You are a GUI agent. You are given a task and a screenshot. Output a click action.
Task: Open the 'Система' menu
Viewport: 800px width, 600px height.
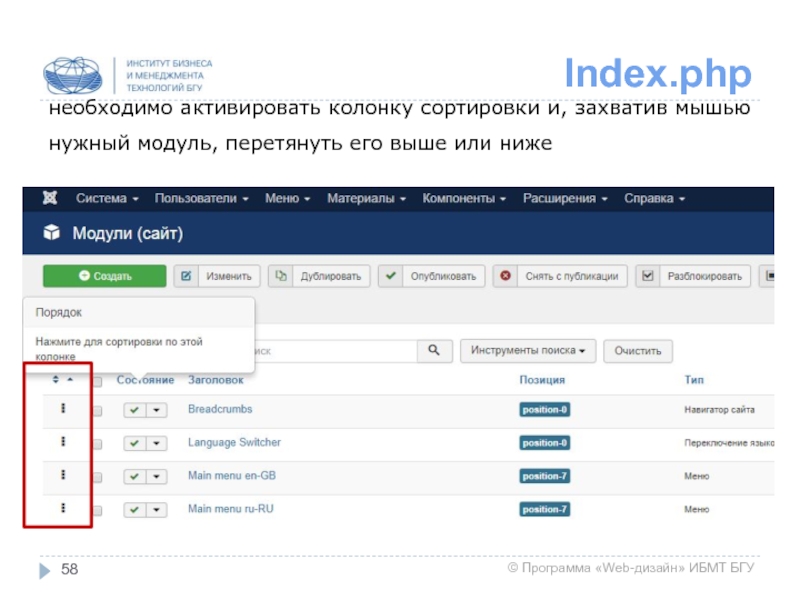(107, 199)
